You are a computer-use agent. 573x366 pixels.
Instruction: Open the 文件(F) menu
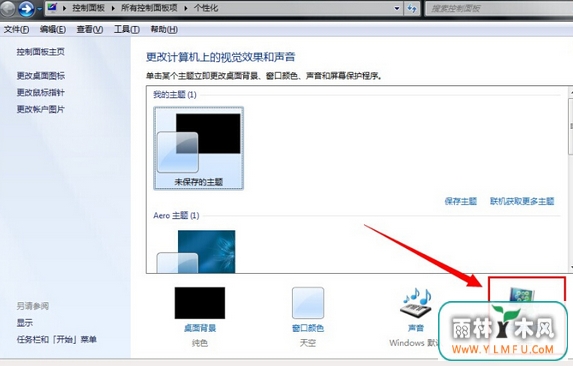tap(16, 30)
